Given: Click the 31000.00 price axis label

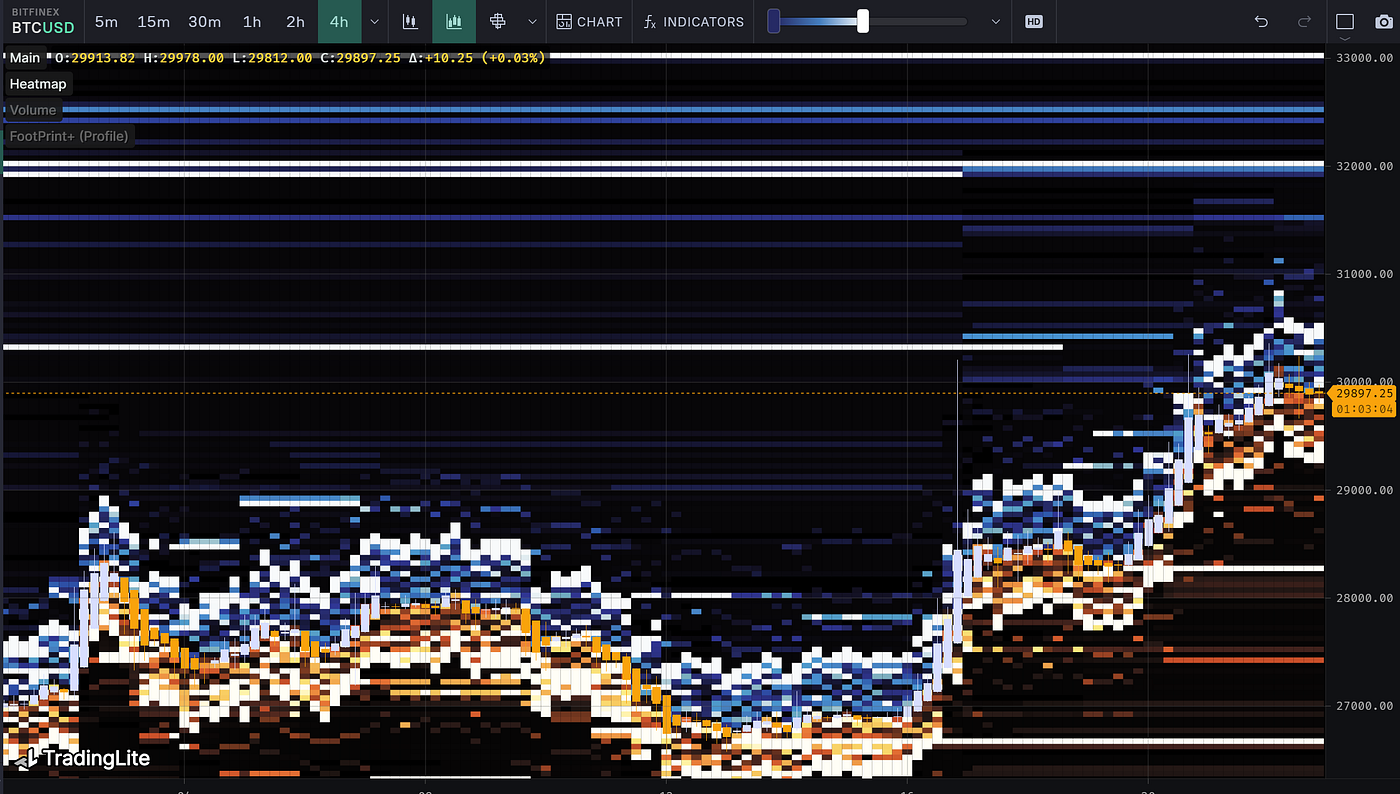Looking at the screenshot, I should coord(1365,274).
